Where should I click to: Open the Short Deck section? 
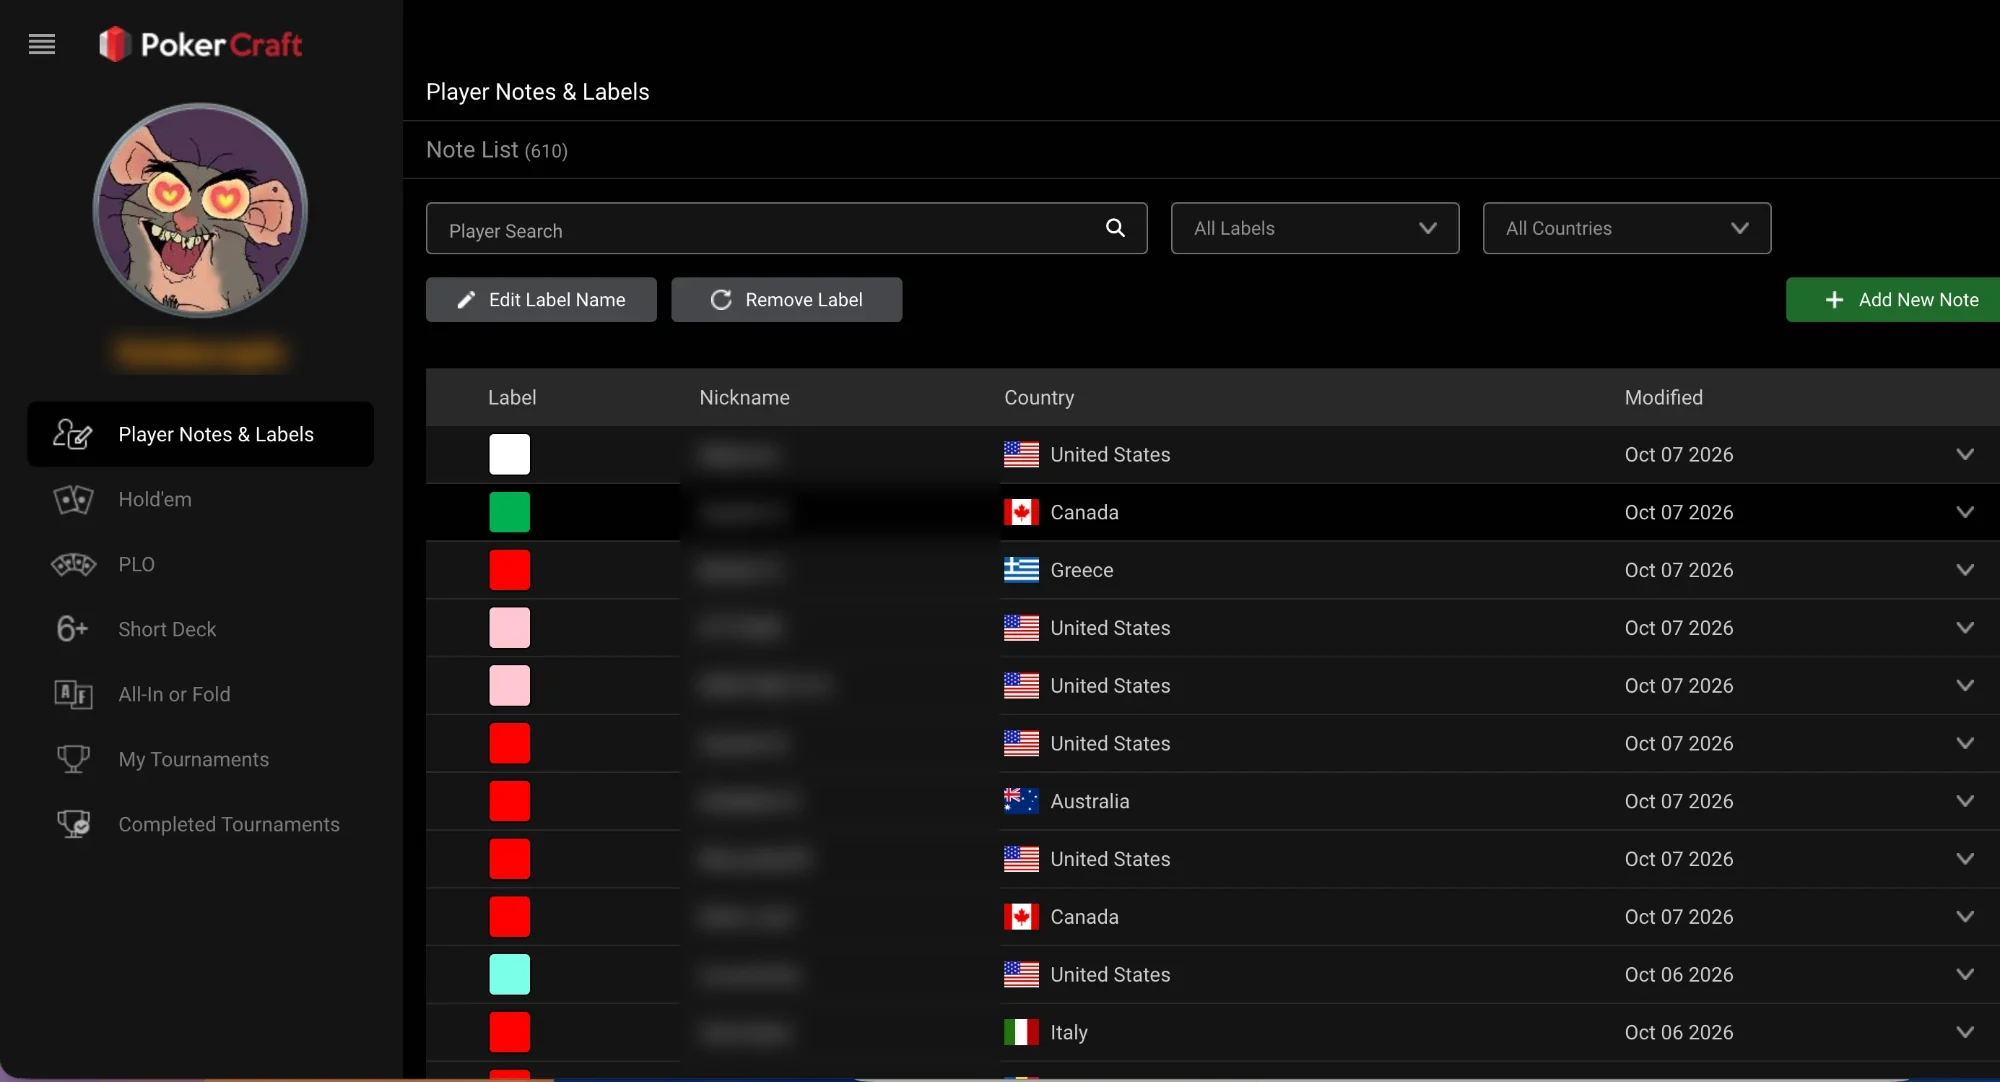200,629
